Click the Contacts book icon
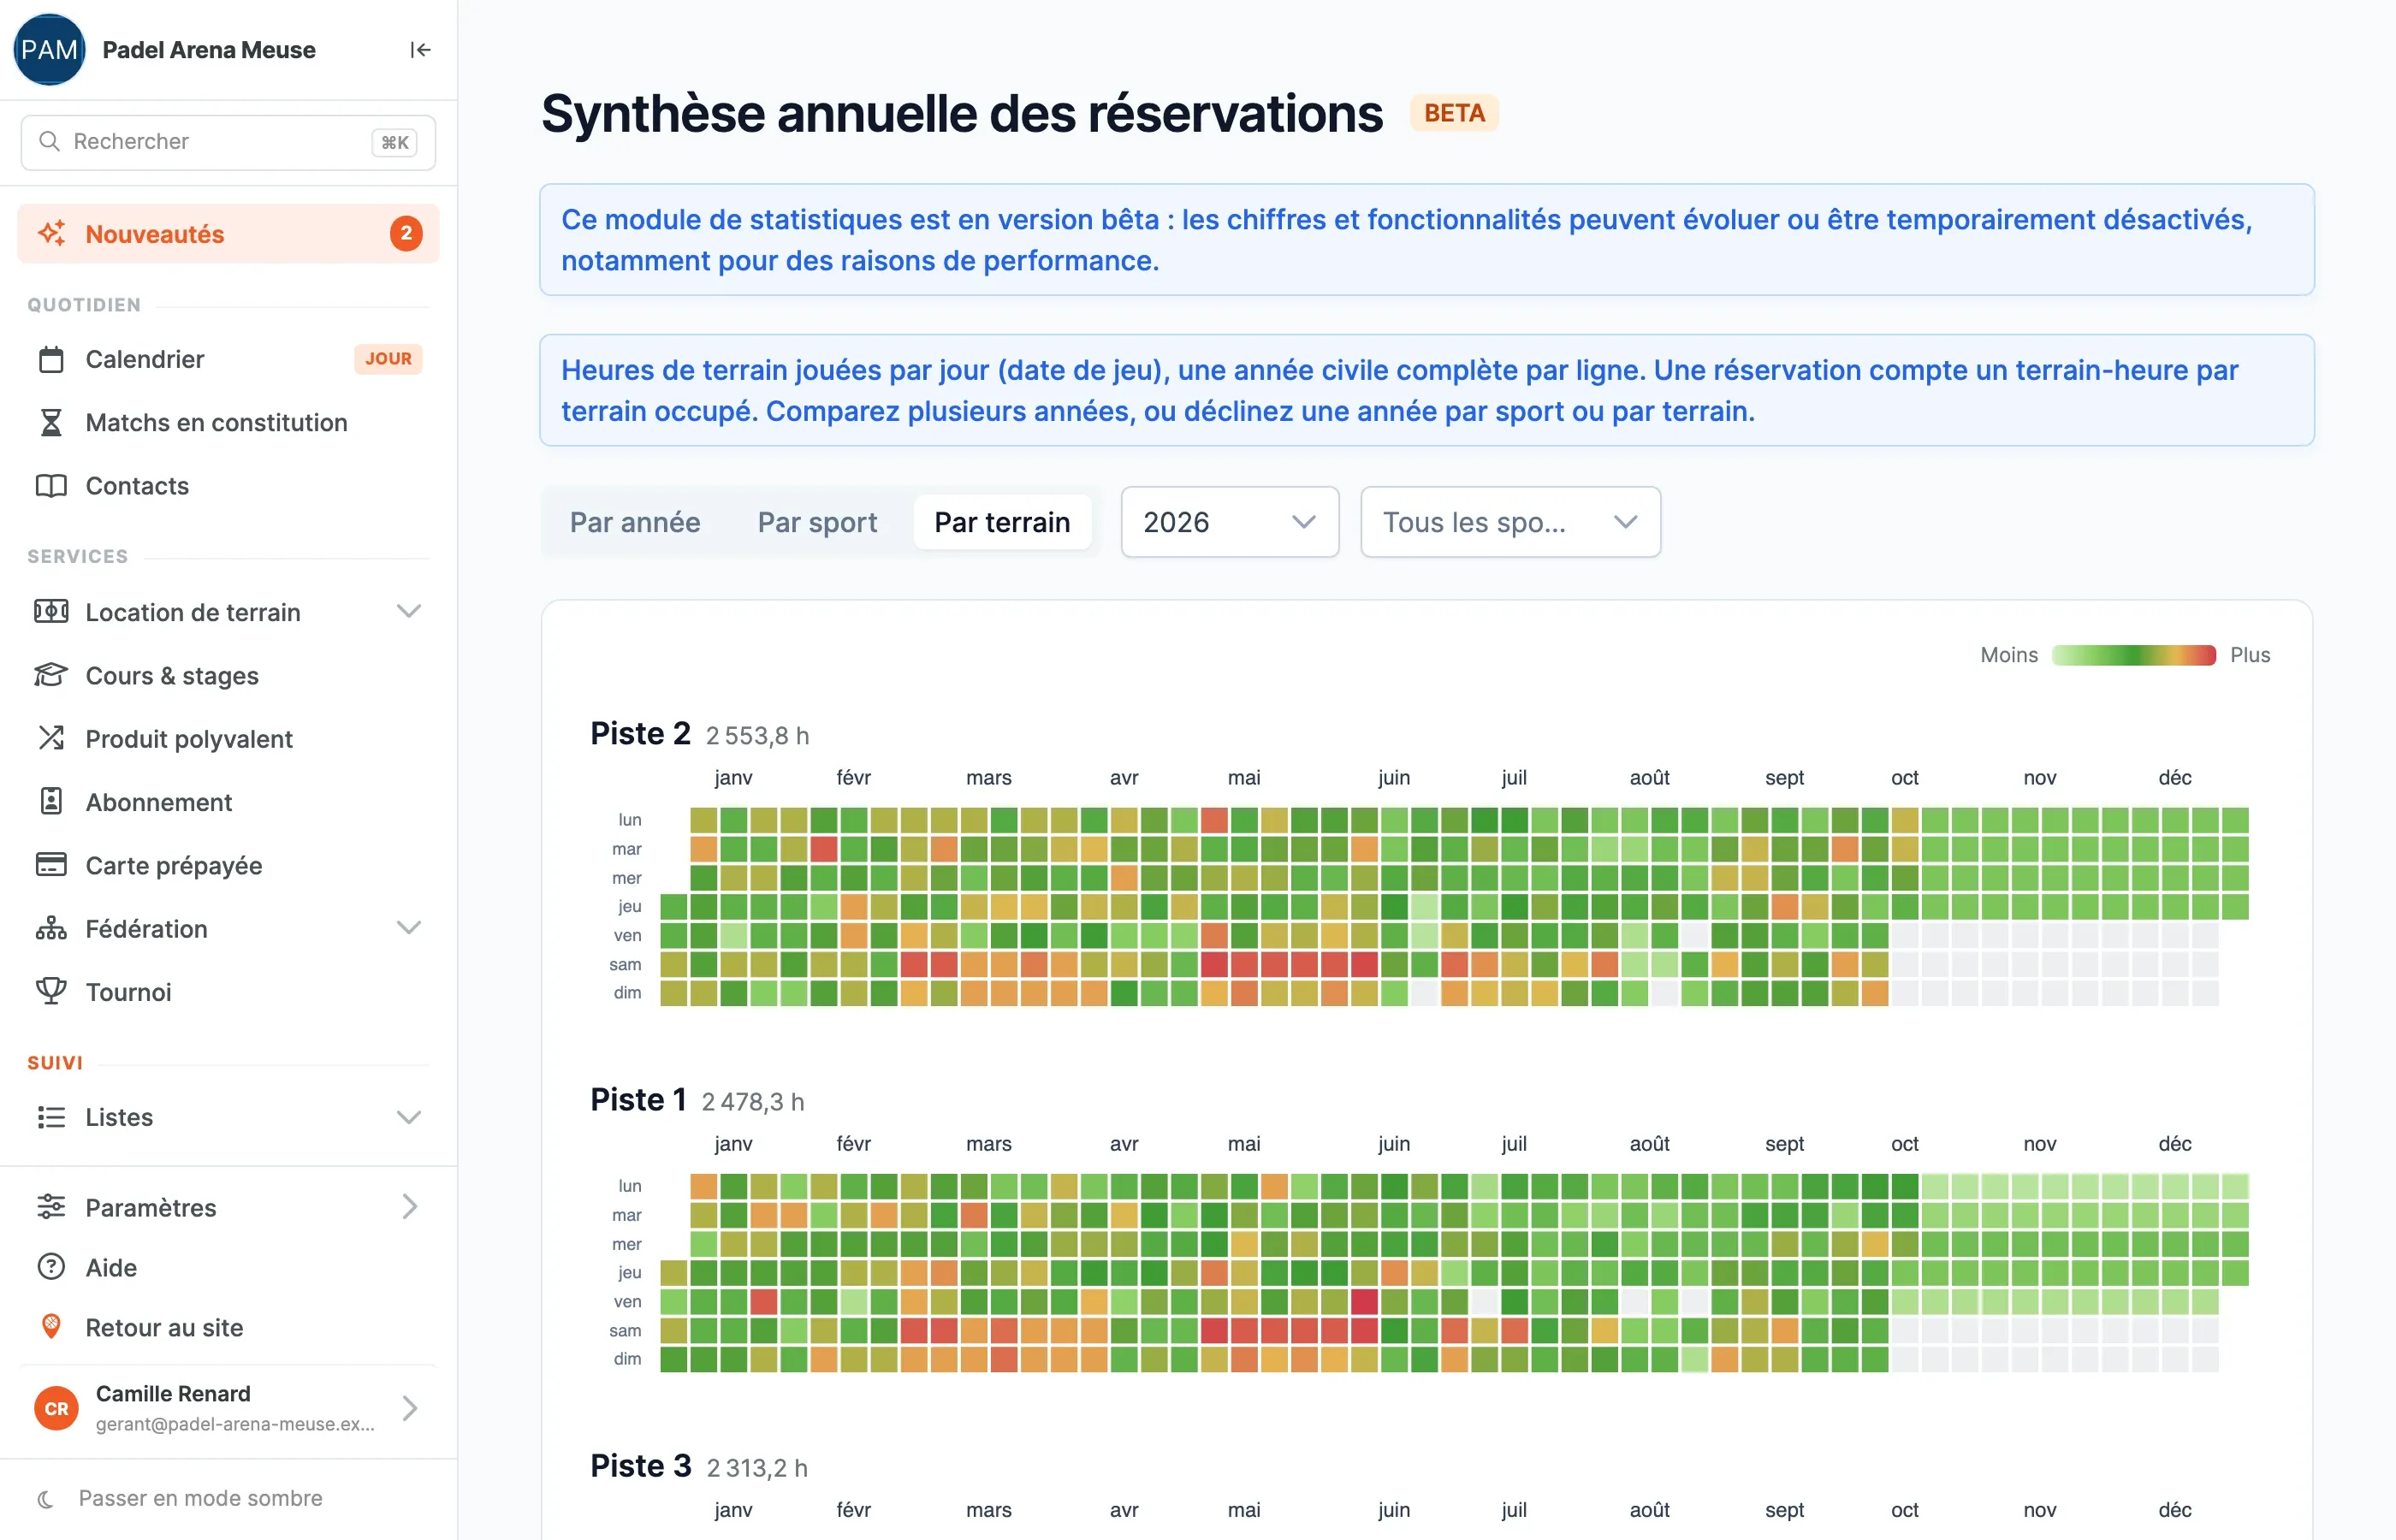The image size is (2396, 1540). (51, 486)
